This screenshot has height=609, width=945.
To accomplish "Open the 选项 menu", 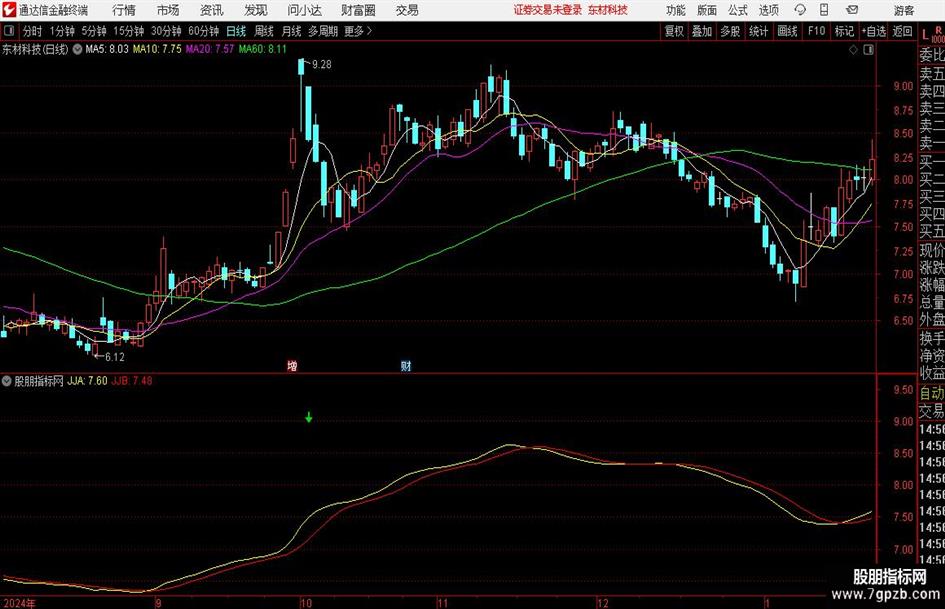I will pos(769,10).
